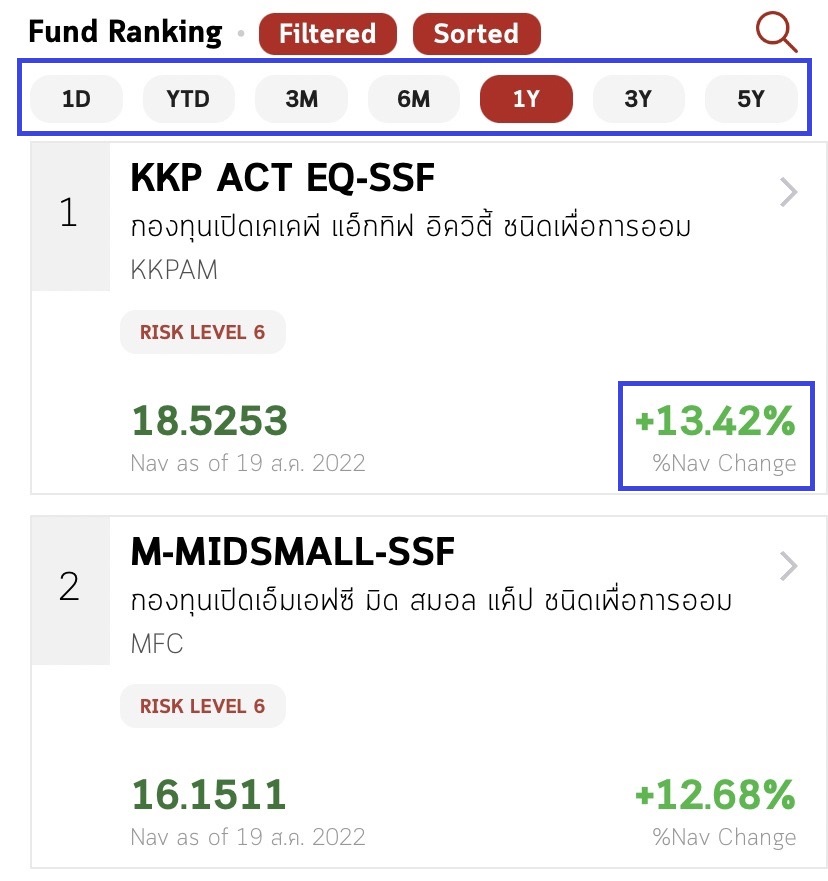The image size is (828, 881).
Task: Click the +12.68% Nav Change value
Action: click(715, 796)
